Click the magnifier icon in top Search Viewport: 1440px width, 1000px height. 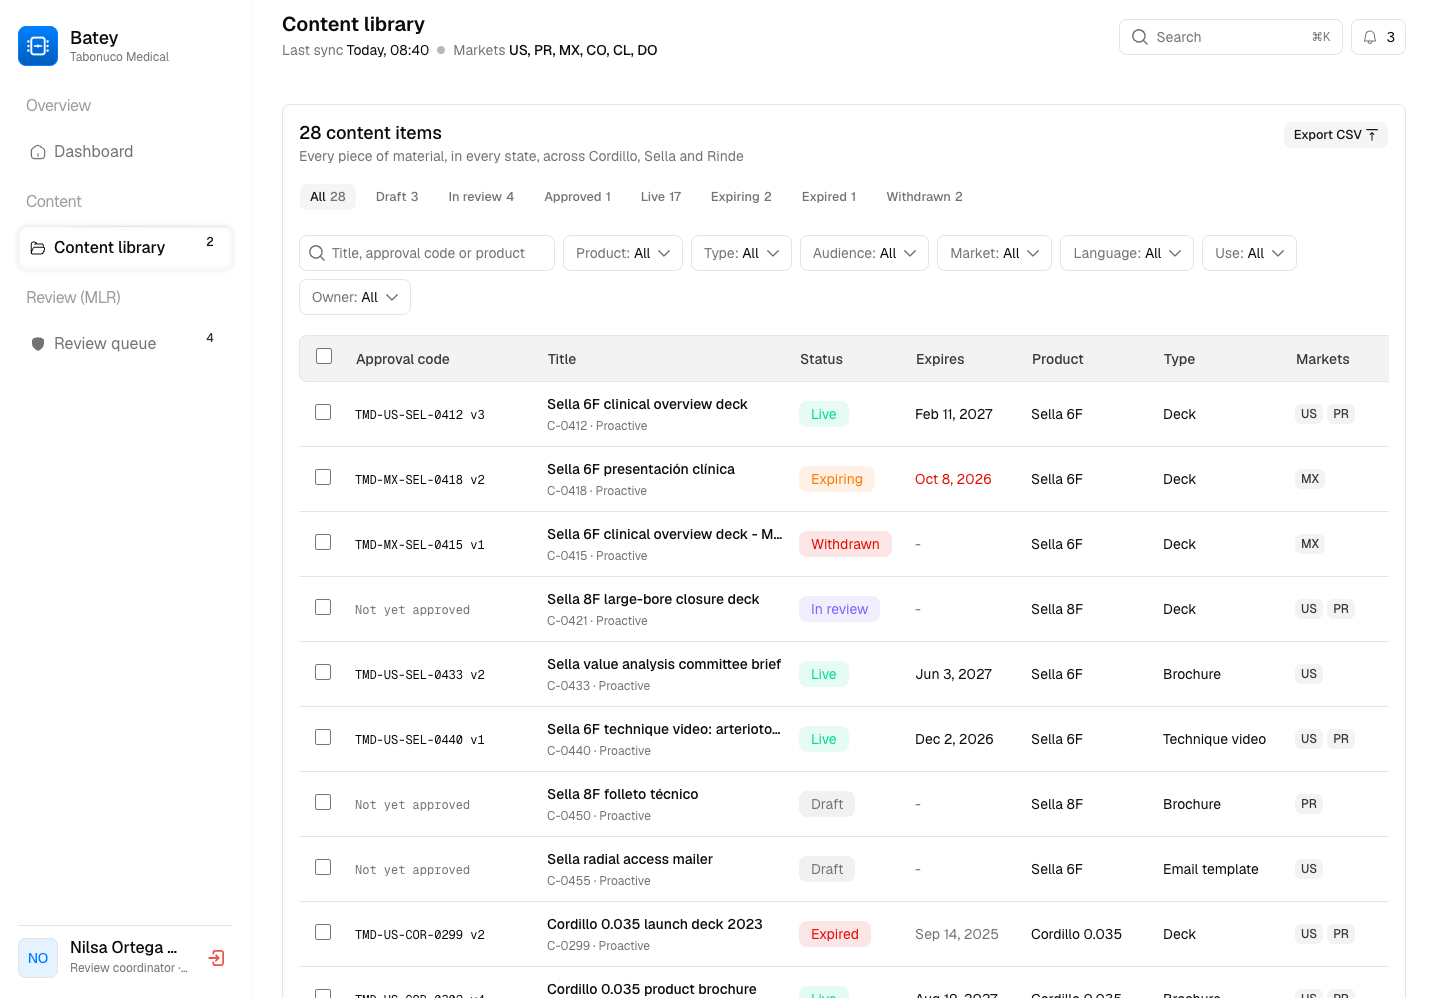(x=1140, y=37)
